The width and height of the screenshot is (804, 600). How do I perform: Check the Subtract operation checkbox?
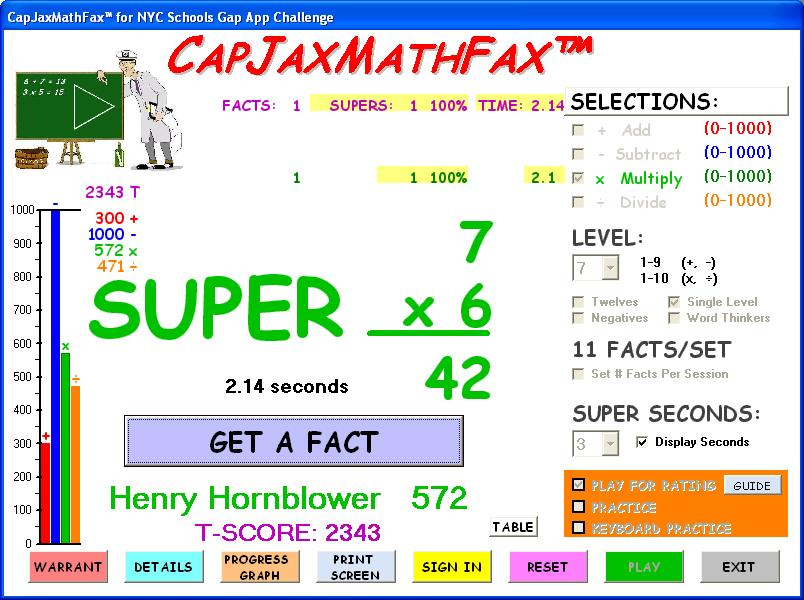pyautogui.click(x=578, y=154)
